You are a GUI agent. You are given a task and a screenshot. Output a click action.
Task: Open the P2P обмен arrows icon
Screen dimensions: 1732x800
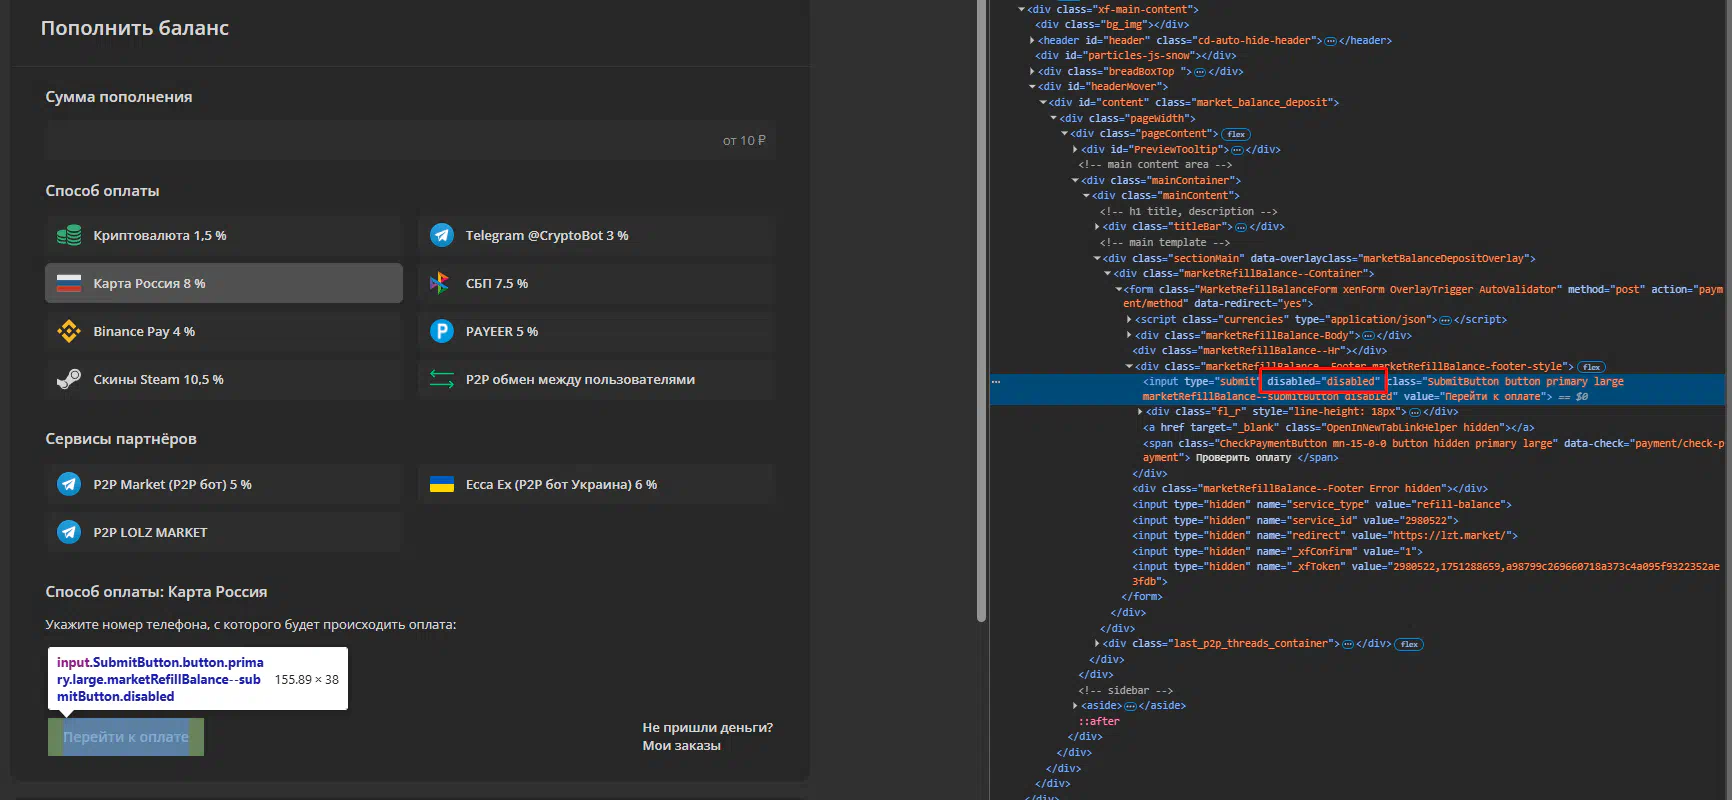point(442,379)
